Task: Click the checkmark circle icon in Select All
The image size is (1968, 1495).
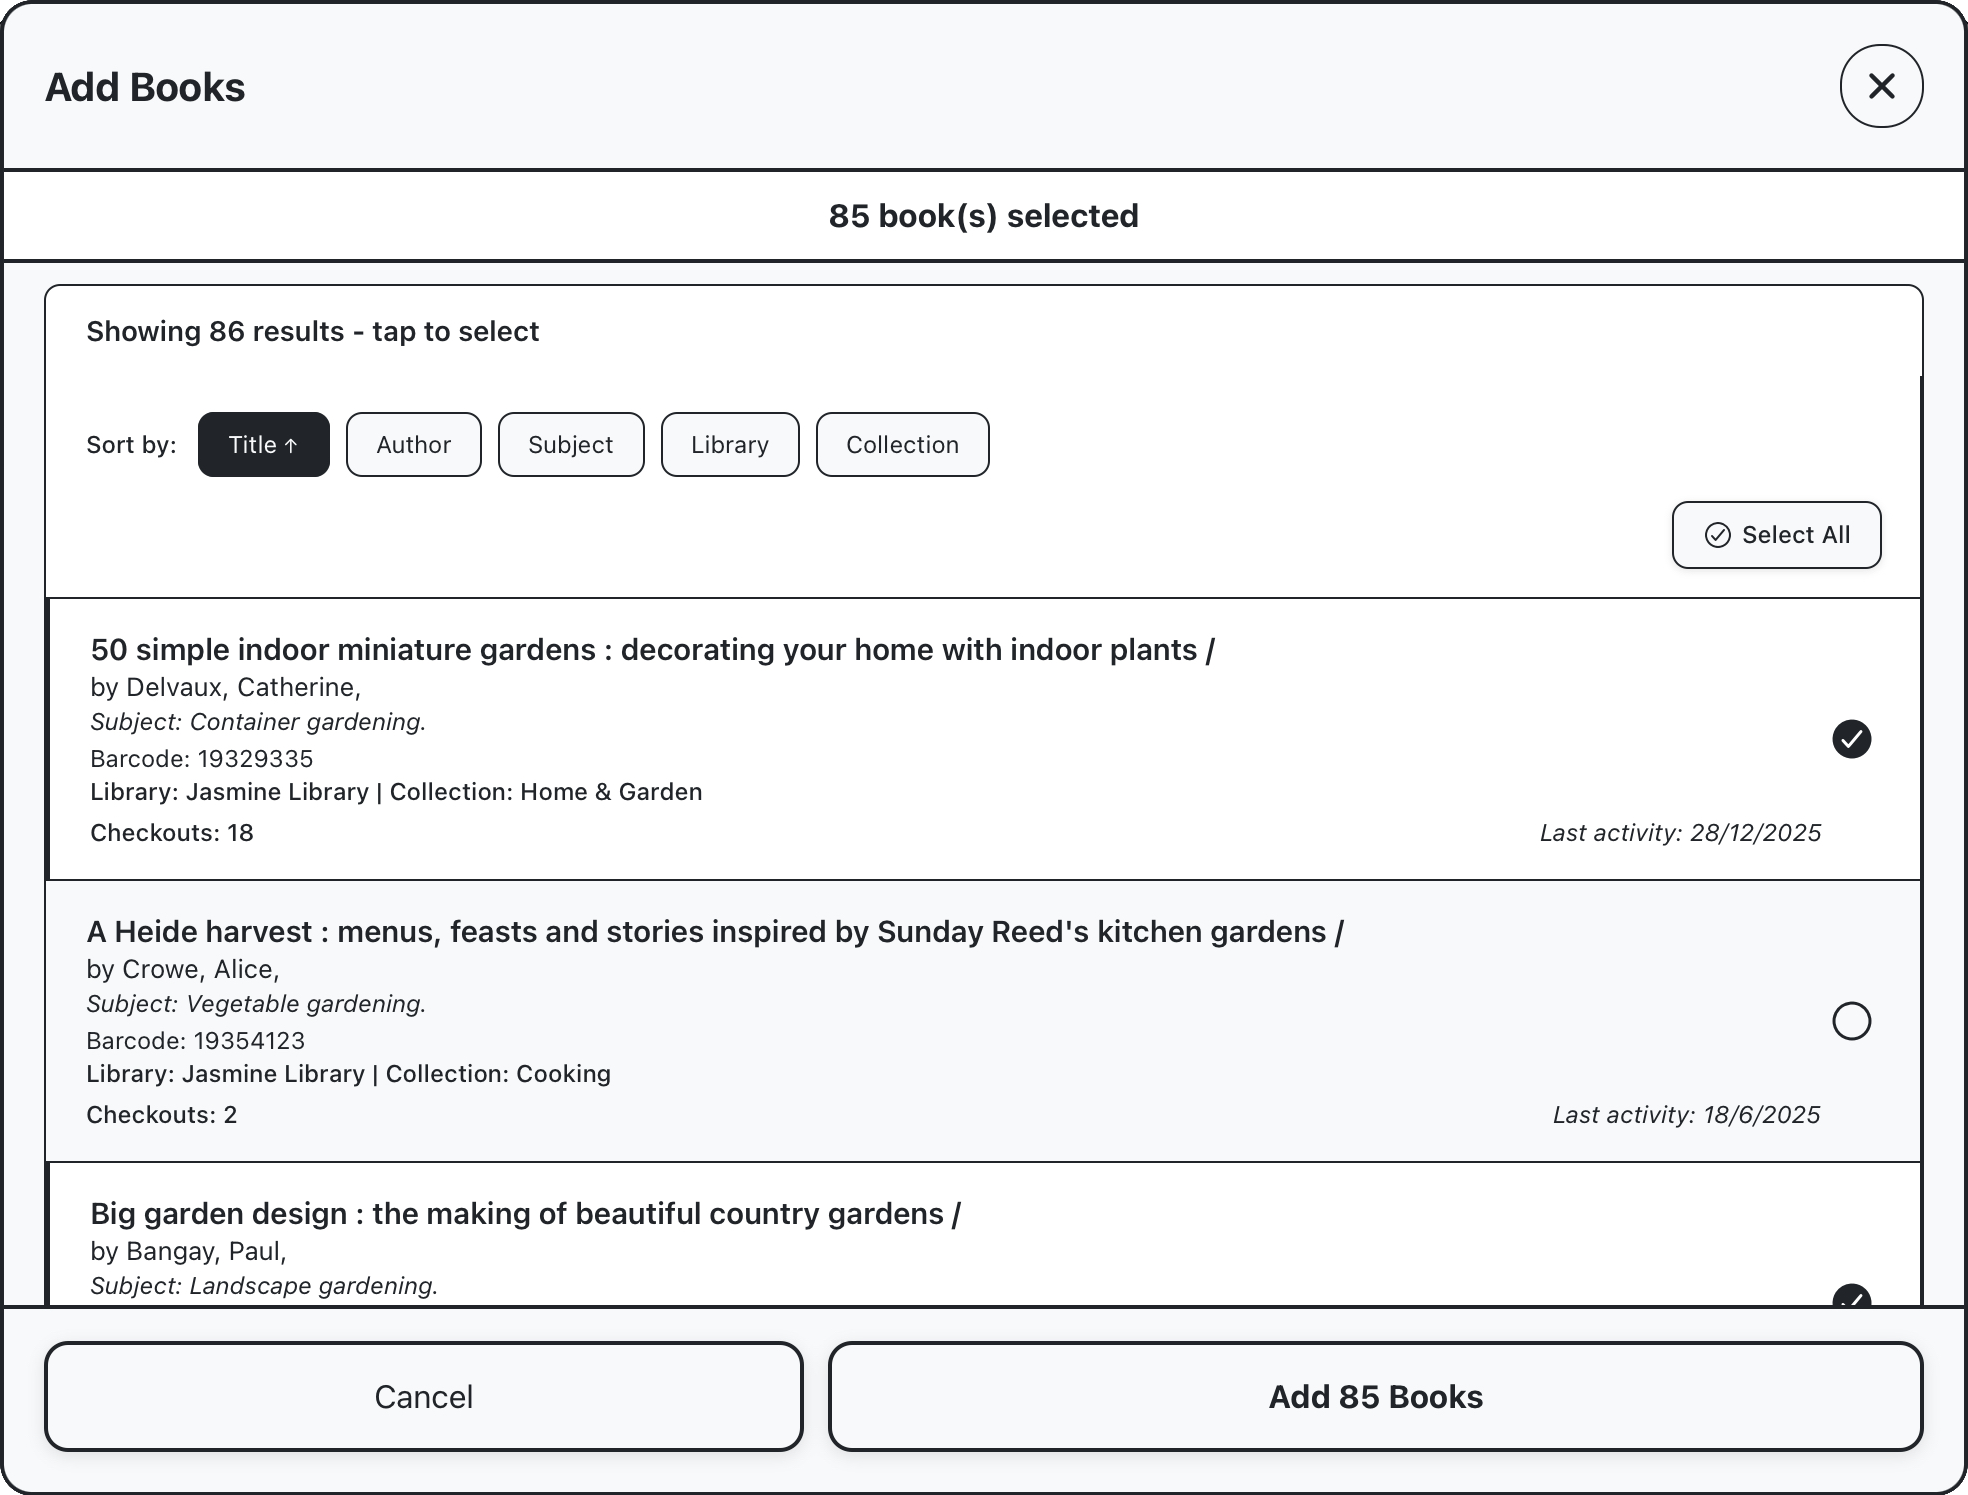Action: click(1717, 535)
